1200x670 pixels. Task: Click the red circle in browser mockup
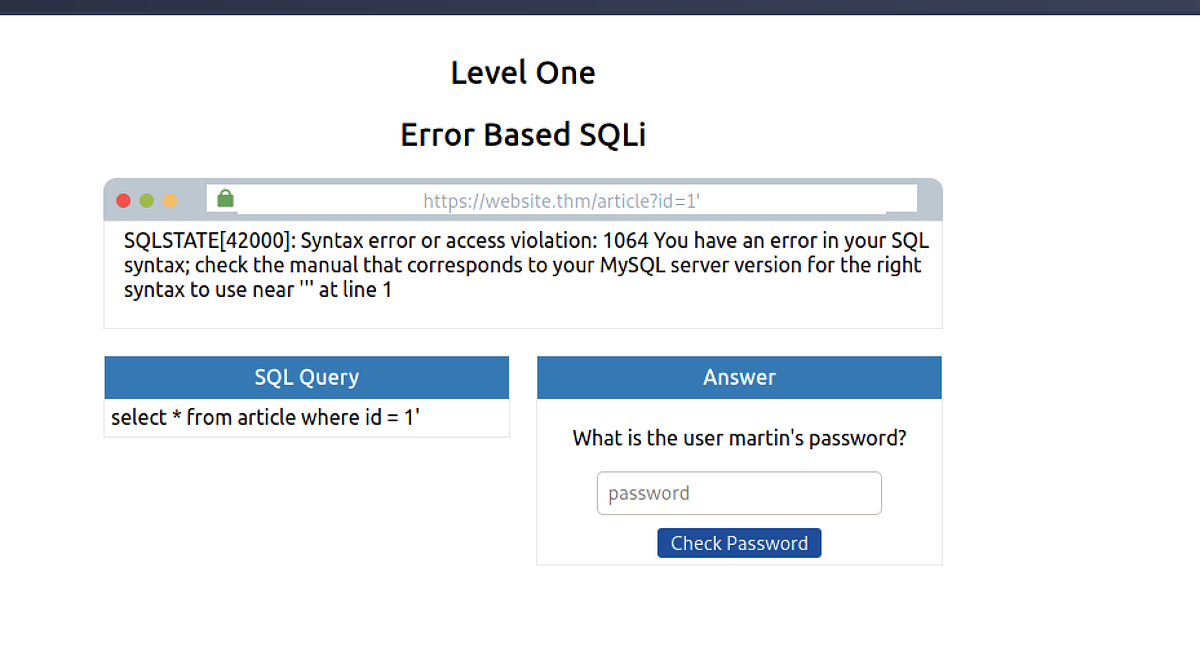[123, 200]
